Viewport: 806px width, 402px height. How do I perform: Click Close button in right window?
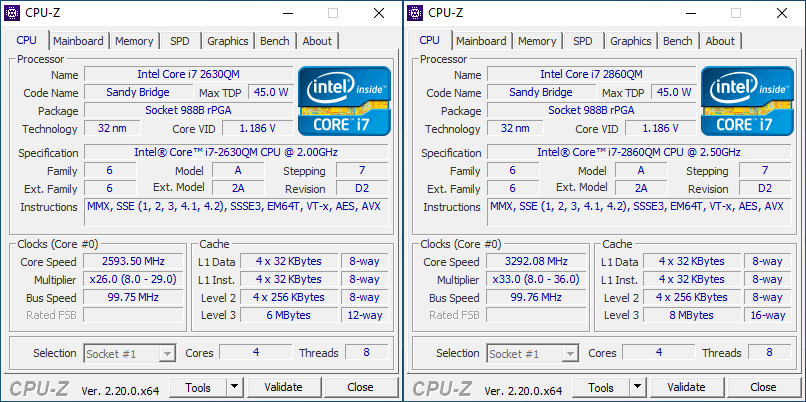(763, 387)
